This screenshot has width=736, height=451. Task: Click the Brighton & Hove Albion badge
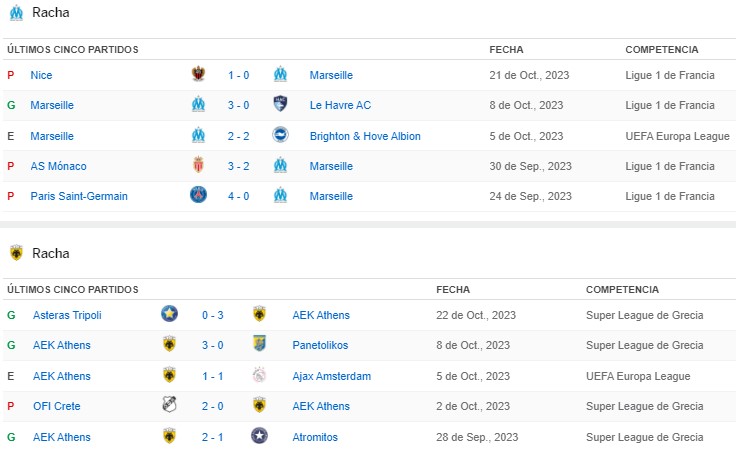click(280, 135)
